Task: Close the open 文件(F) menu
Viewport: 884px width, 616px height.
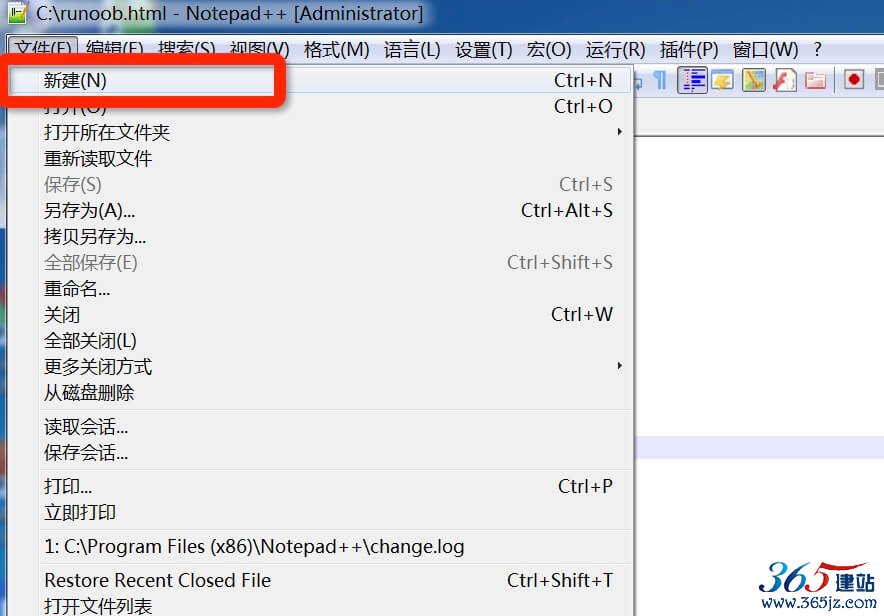Action: [43, 50]
